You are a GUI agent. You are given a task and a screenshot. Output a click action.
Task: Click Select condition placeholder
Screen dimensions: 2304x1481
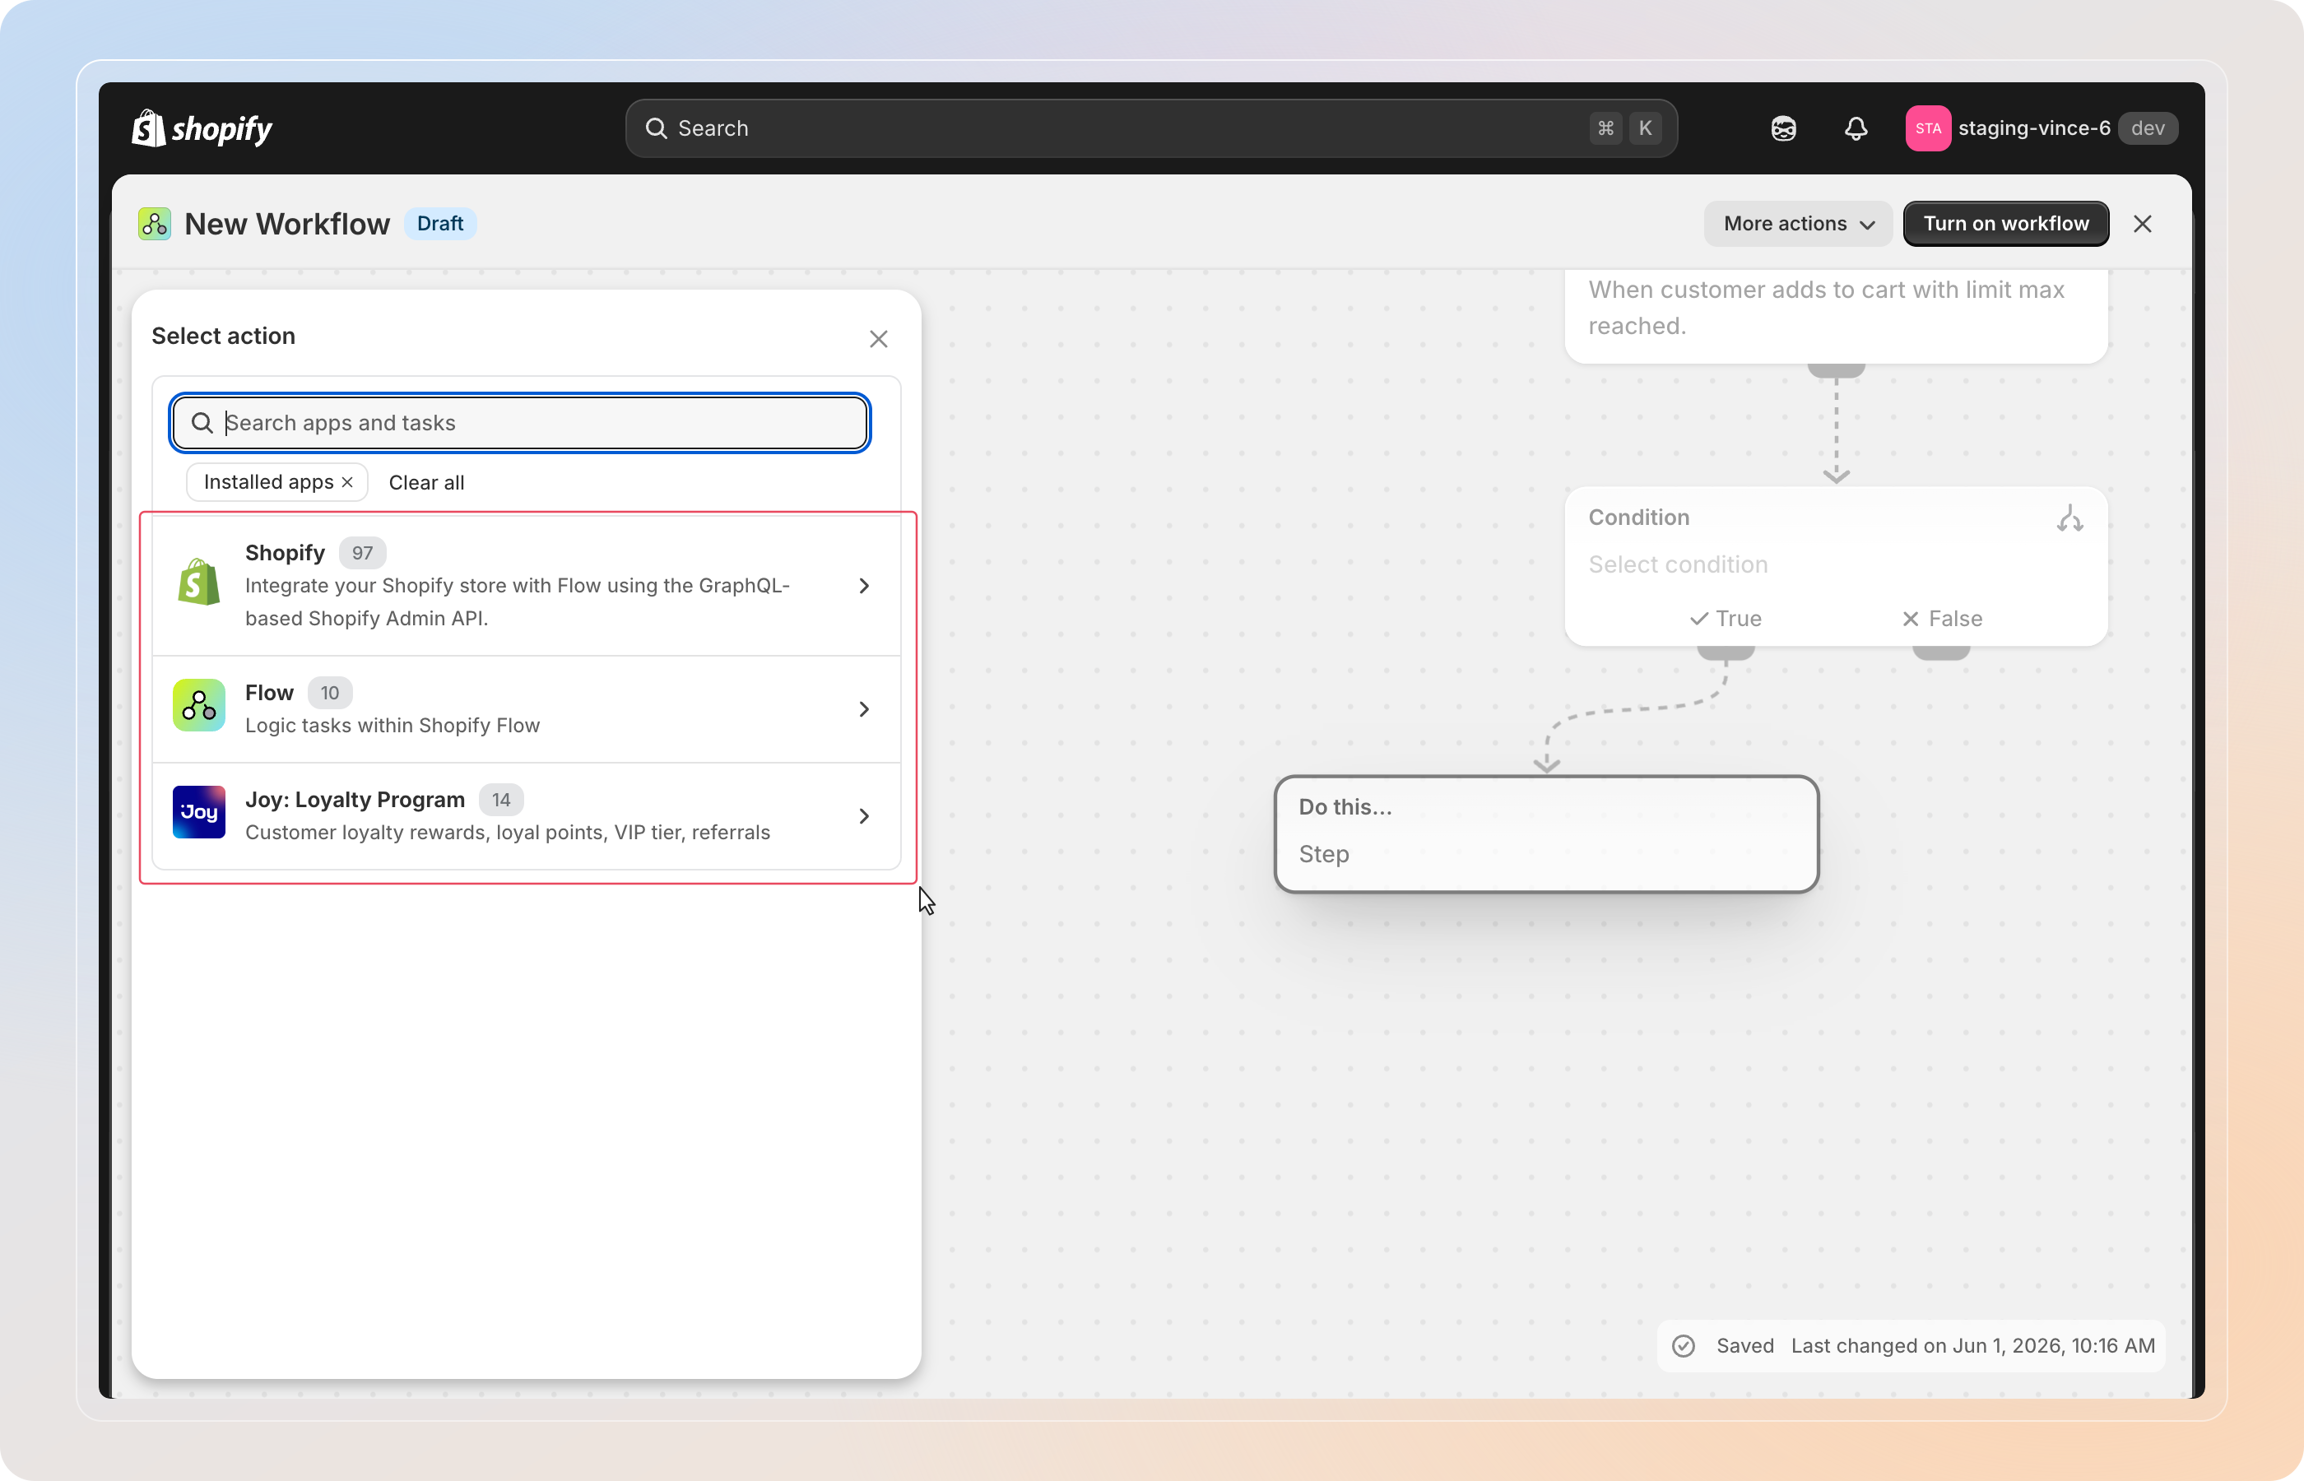(x=1677, y=564)
